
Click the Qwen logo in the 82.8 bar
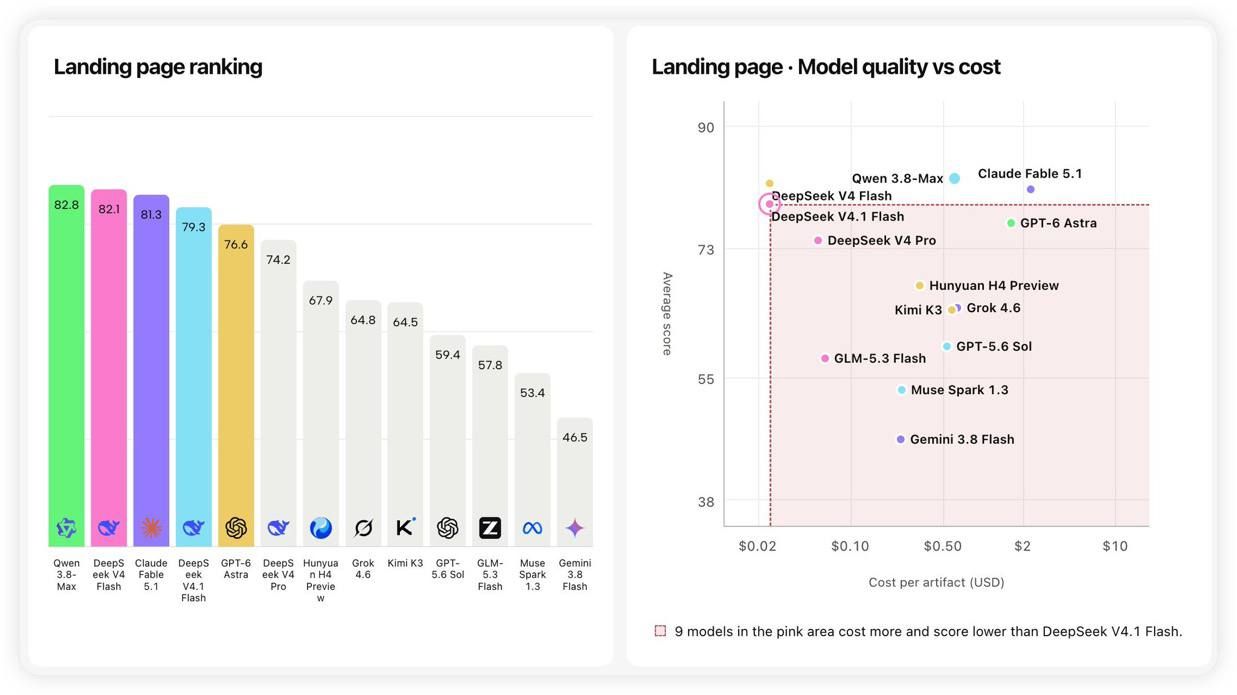click(x=66, y=528)
